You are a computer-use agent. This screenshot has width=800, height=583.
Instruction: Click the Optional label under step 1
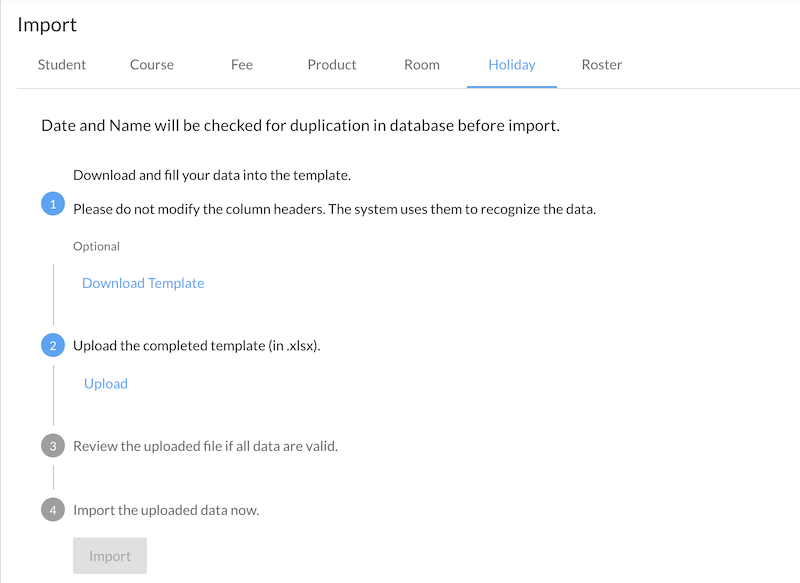coord(96,246)
